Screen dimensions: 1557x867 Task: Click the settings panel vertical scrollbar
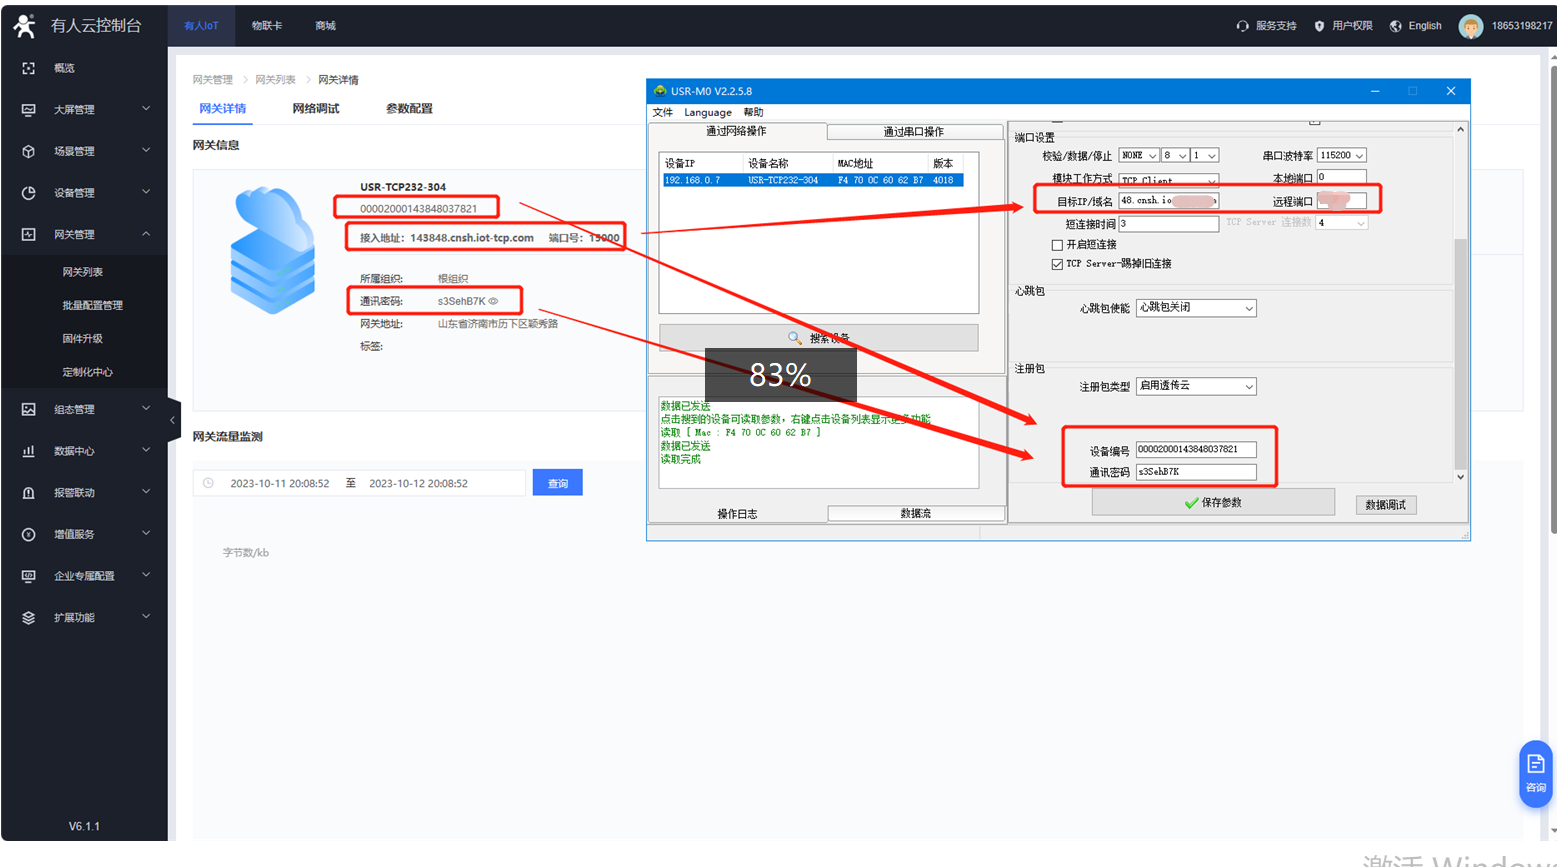coord(1460,300)
